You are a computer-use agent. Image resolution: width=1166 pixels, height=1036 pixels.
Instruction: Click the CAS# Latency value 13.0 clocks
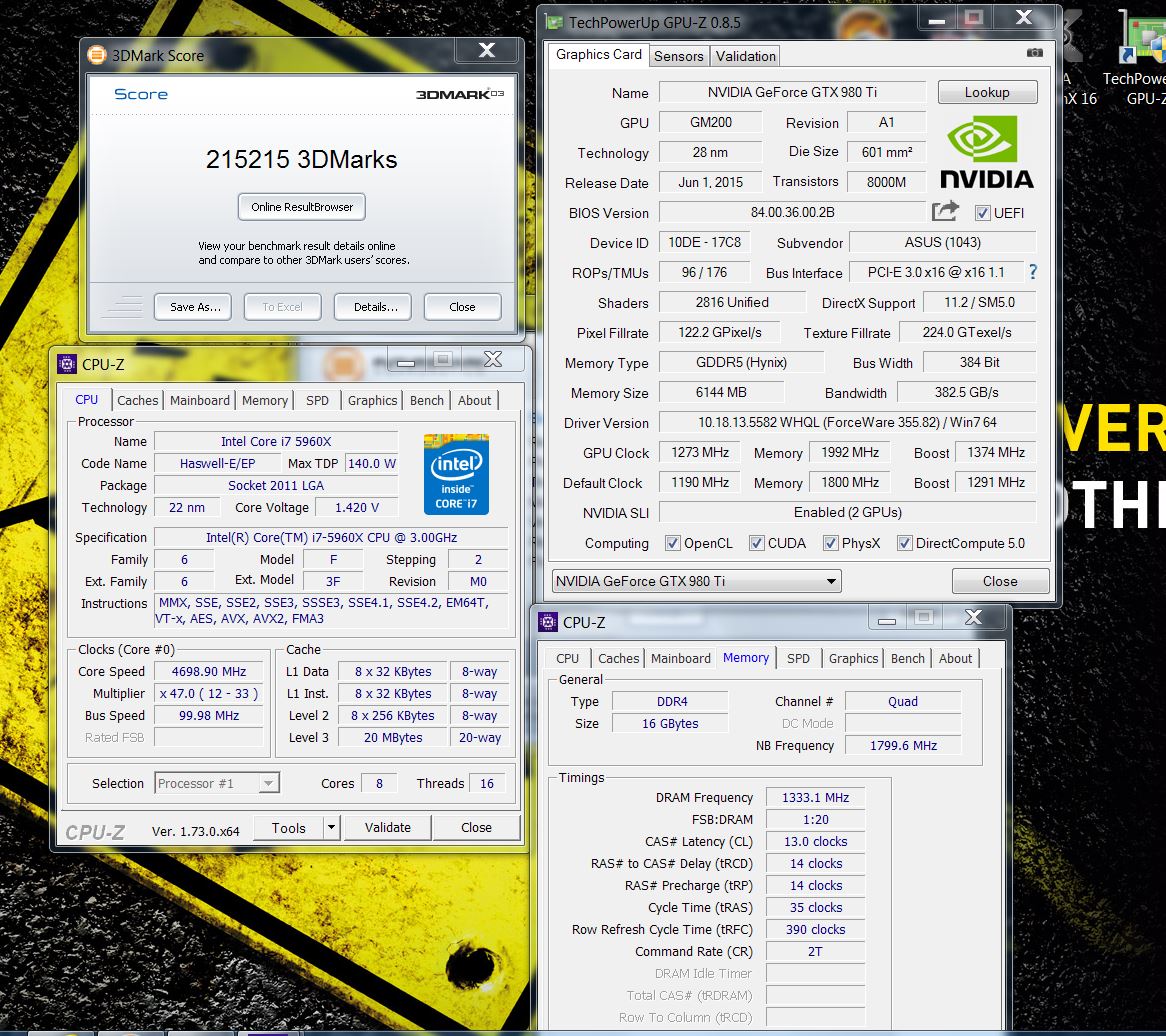point(816,841)
